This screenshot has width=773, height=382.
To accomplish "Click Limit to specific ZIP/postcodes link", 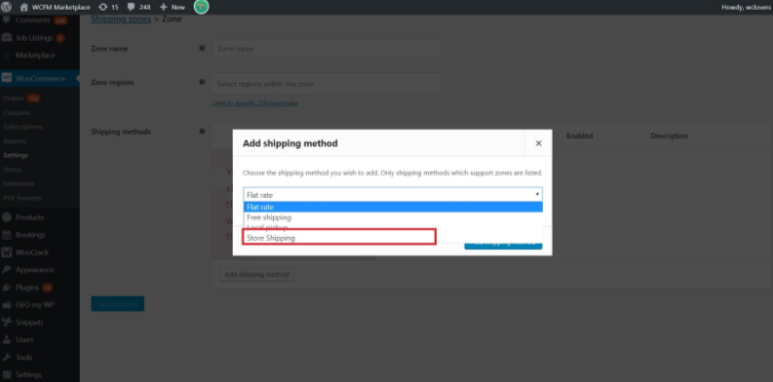I will click(255, 104).
